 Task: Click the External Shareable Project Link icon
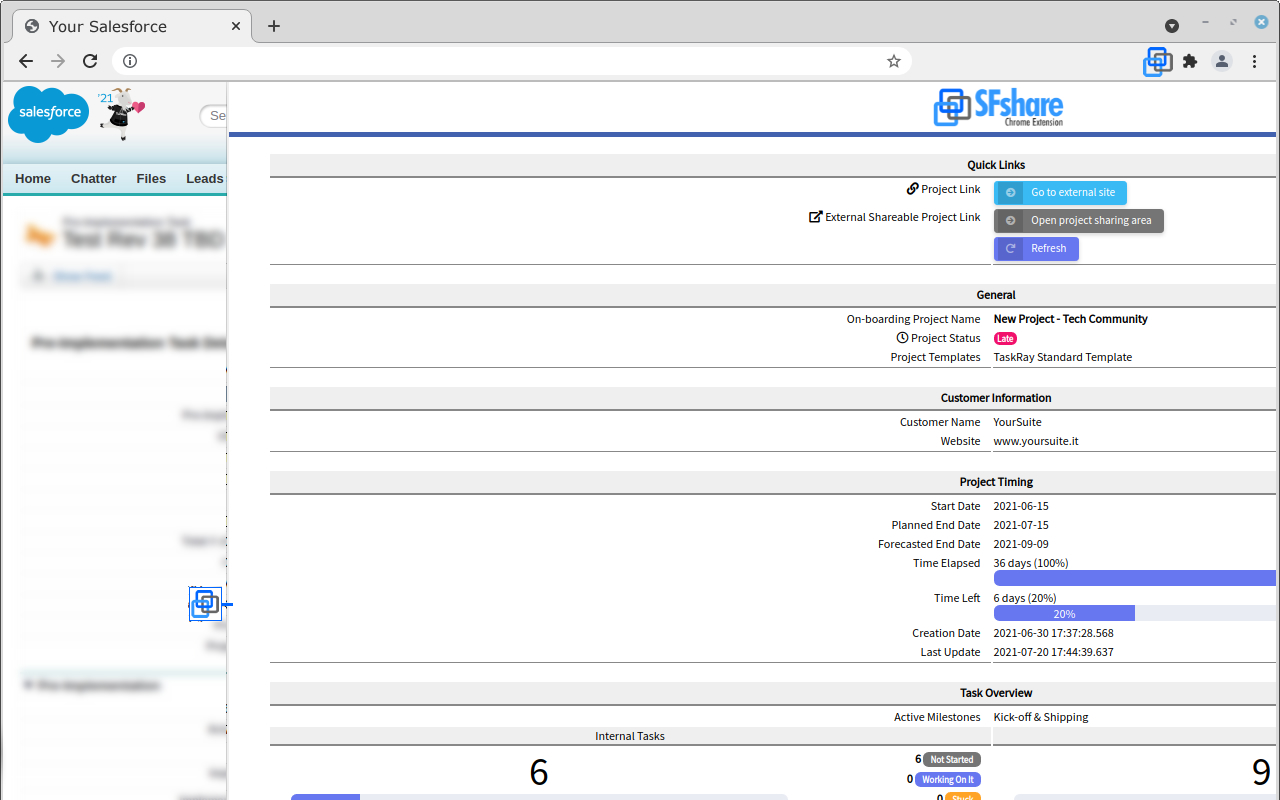click(x=815, y=217)
